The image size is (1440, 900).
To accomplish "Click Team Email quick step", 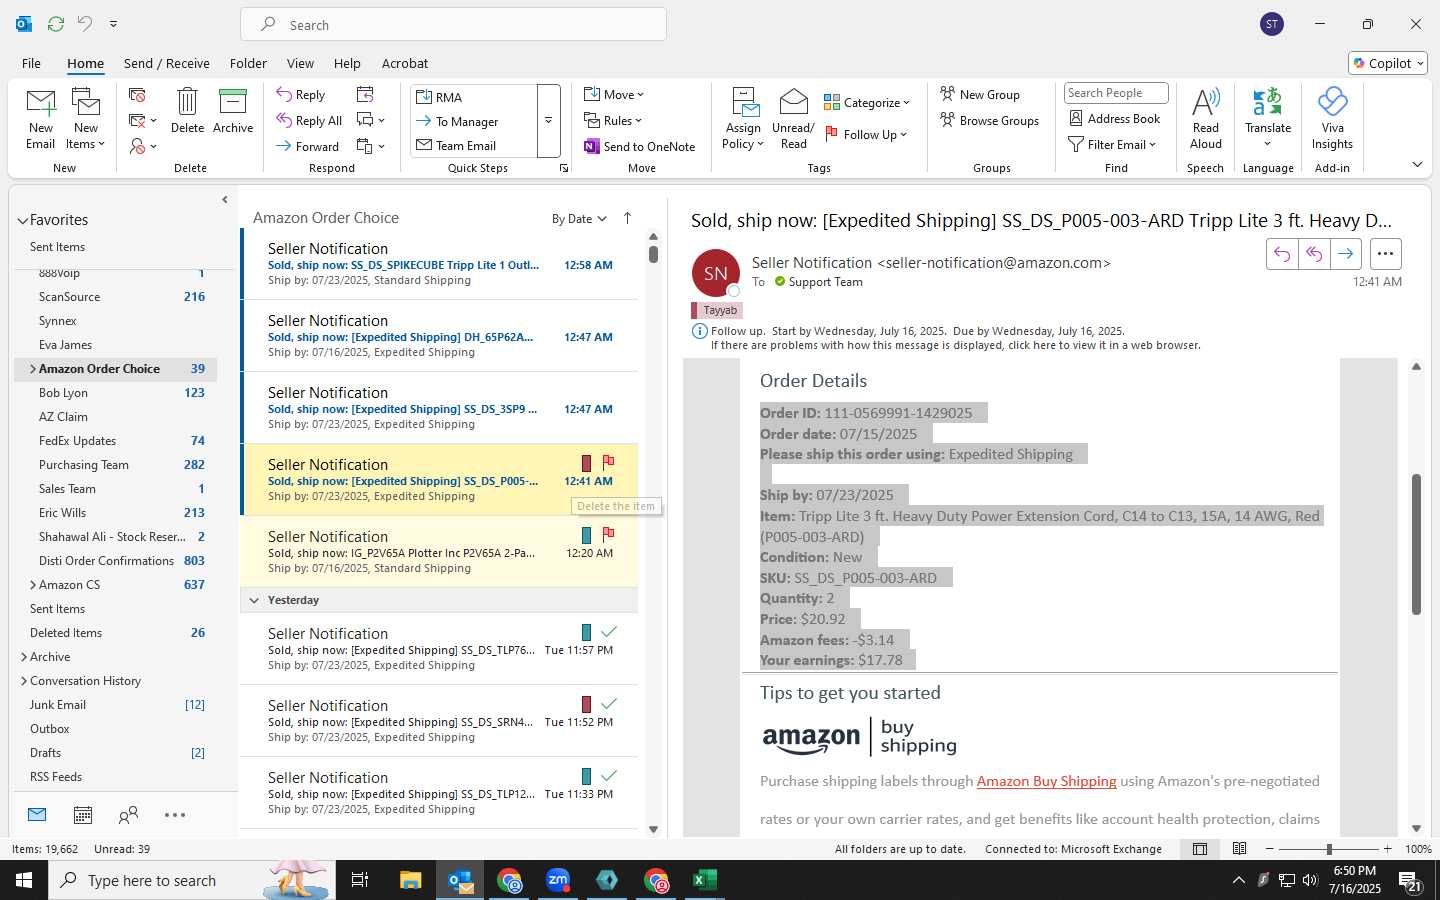I will (x=475, y=145).
